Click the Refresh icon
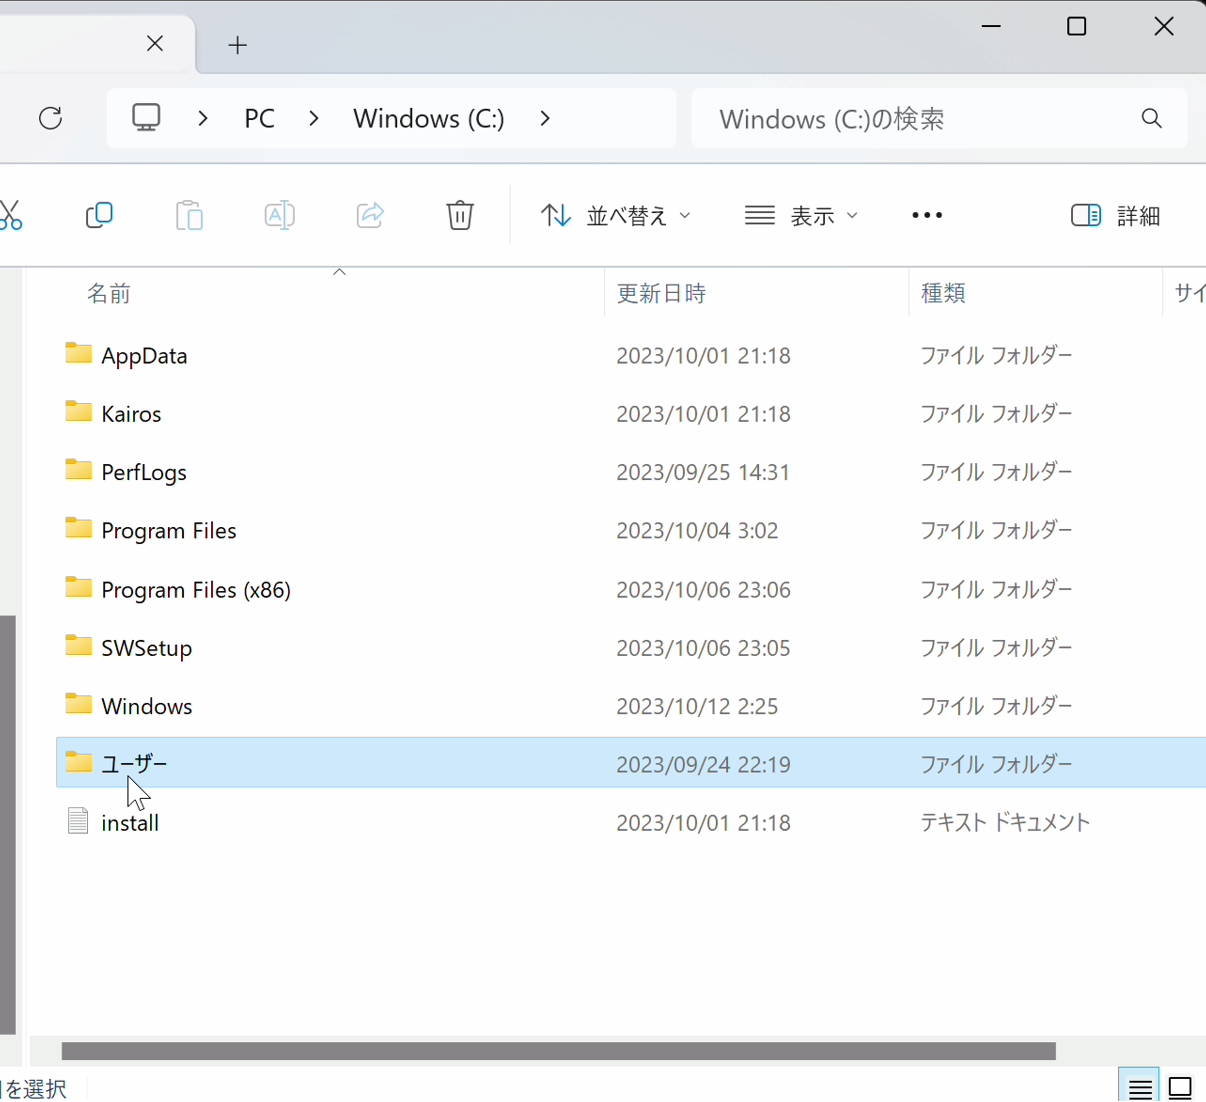The height and width of the screenshot is (1102, 1206). tap(50, 118)
